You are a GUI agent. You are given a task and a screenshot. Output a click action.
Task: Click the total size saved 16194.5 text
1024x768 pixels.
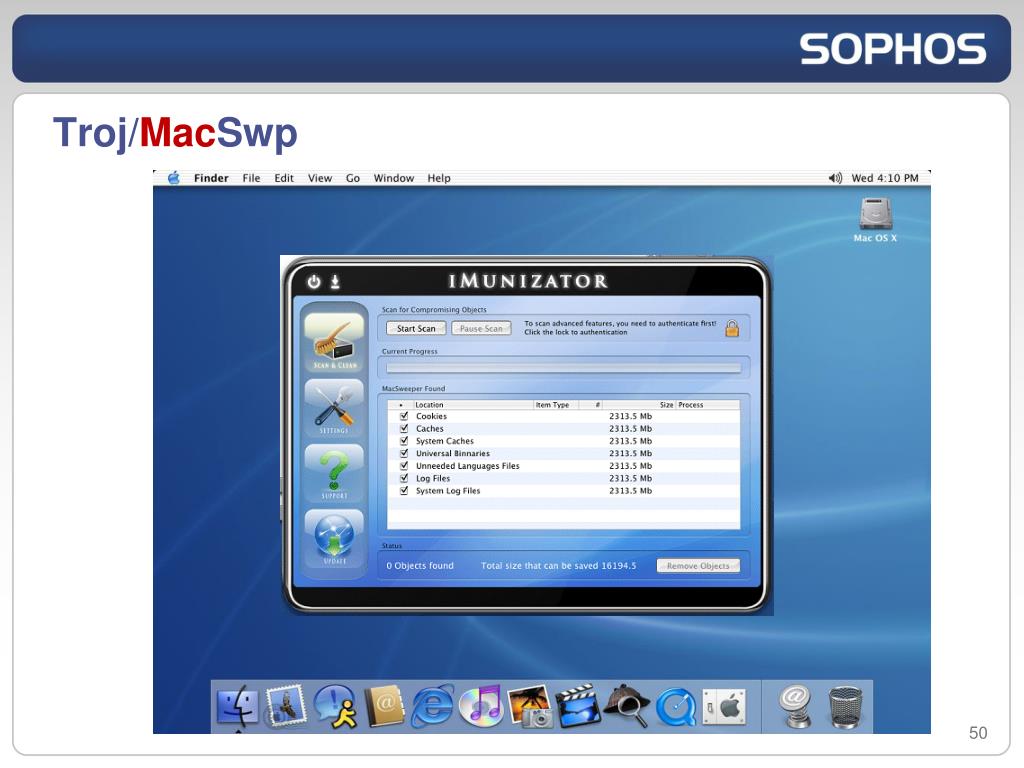click(x=558, y=566)
